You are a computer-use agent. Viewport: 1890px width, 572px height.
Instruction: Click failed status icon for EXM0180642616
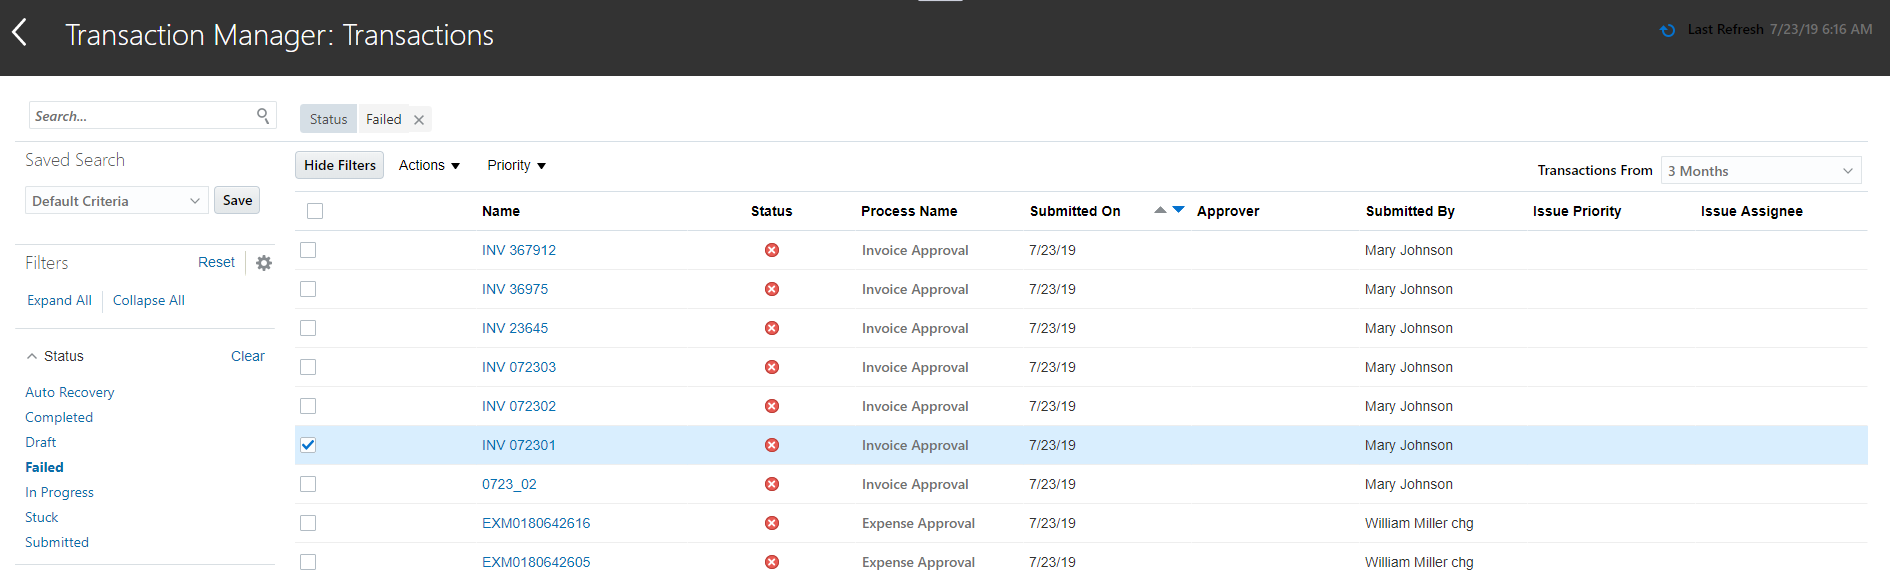coord(772,523)
